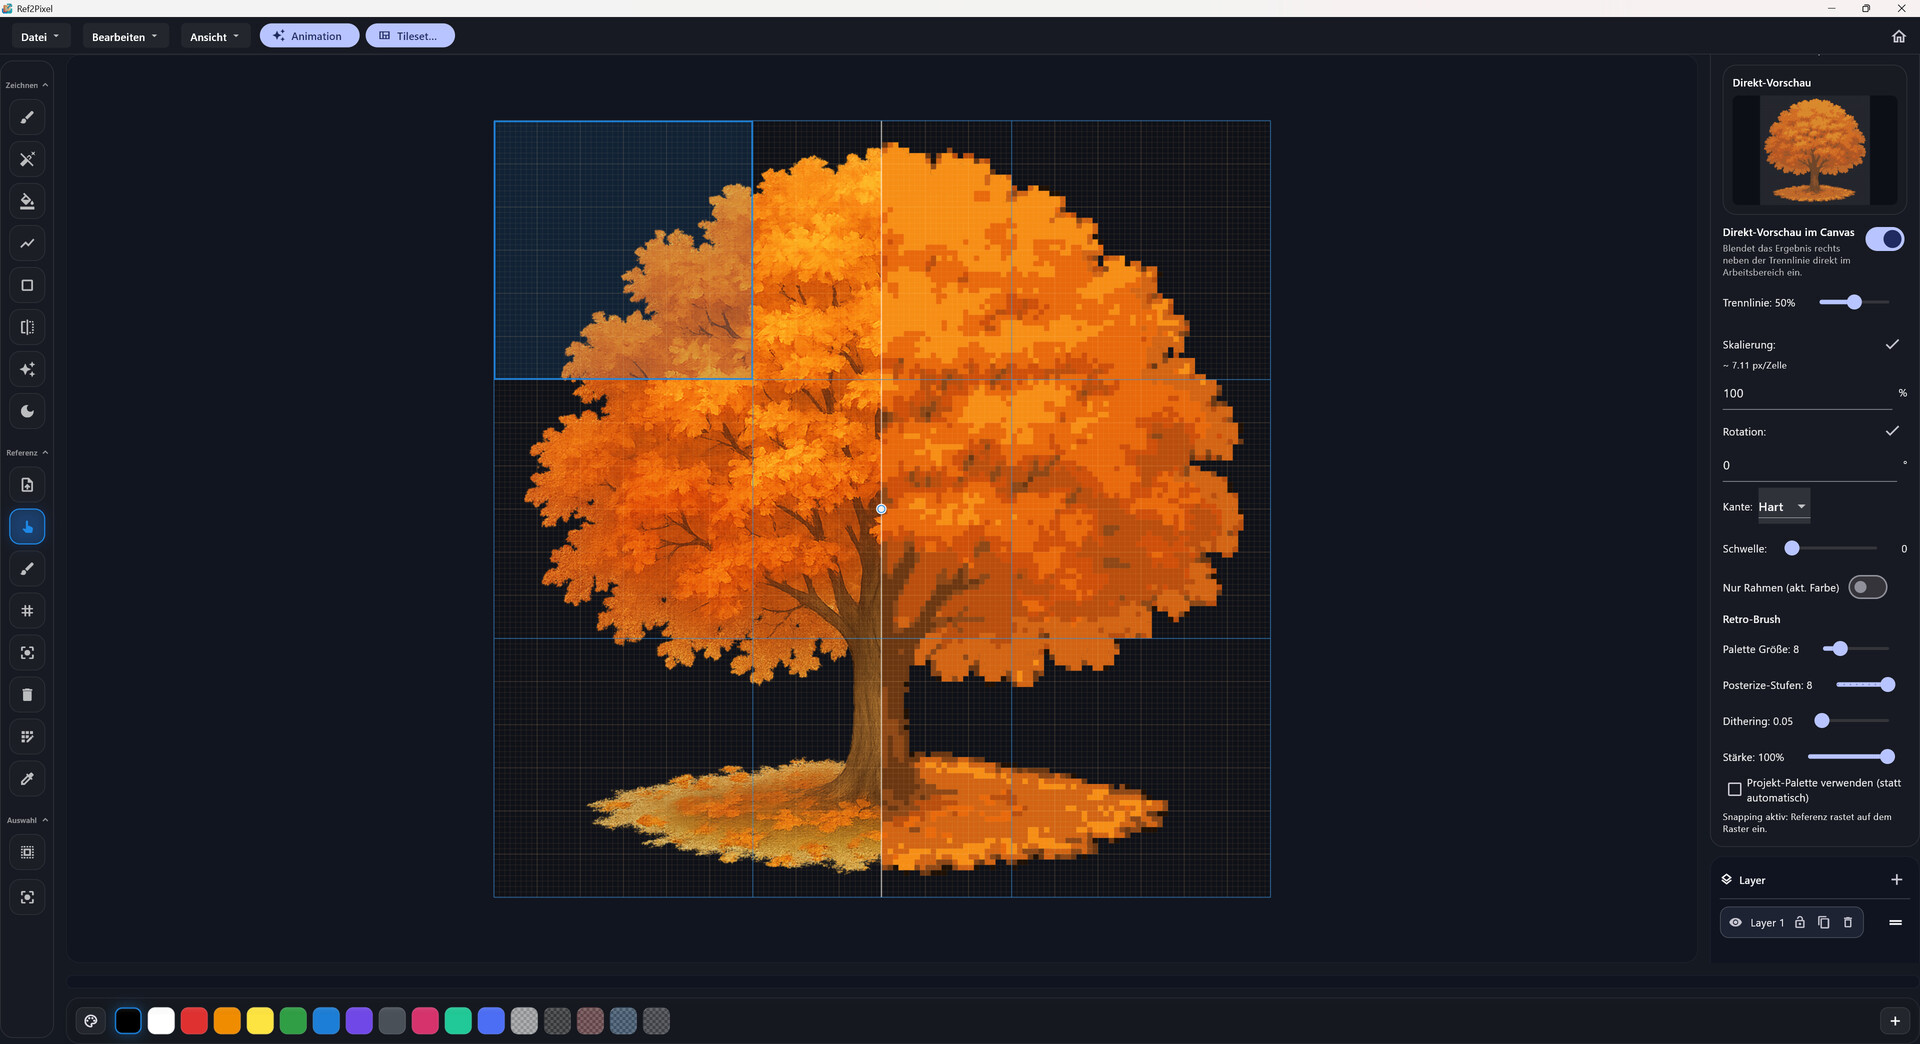Collapse the Referenz section
This screenshot has height=1044, width=1920.
coord(47,452)
